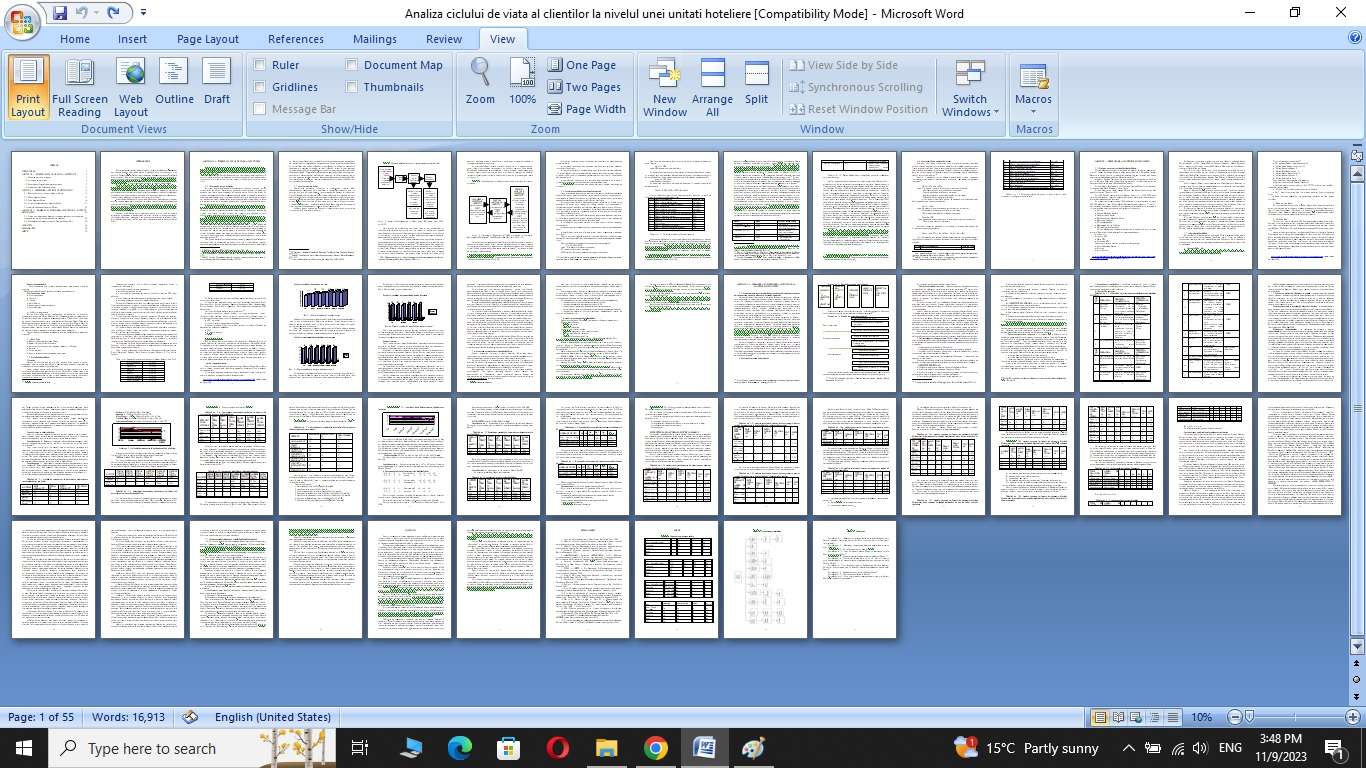This screenshot has height=768, width=1366.
Task: Enable the Ruler checkbox
Action: coord(260,65)
